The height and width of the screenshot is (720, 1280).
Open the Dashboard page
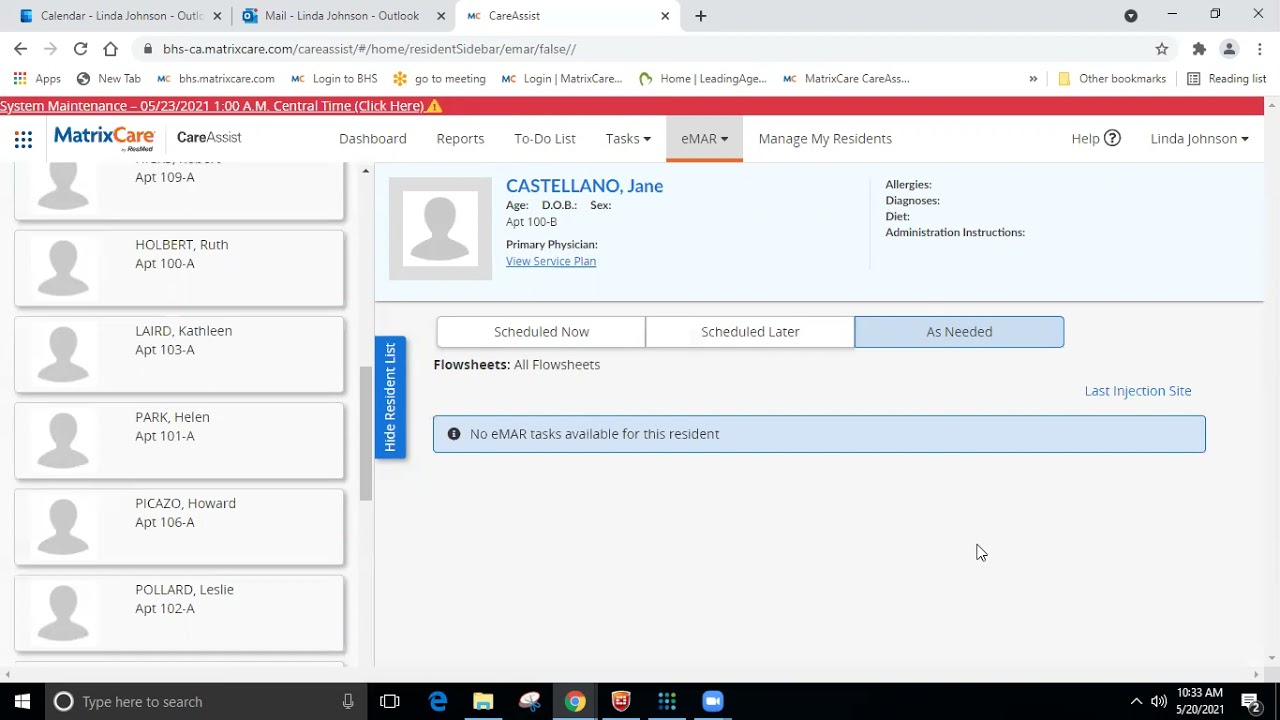click(373, 138)
